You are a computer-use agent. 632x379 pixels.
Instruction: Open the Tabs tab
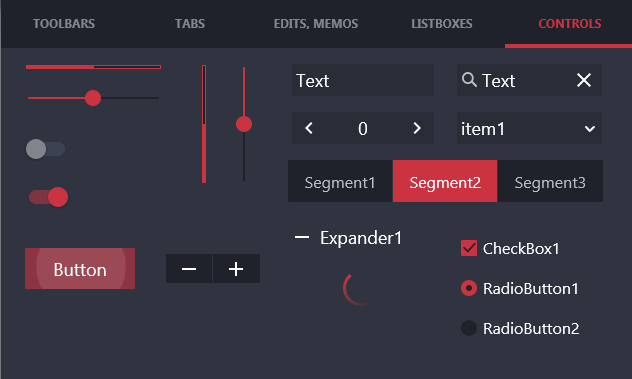[x=190, y=24]
